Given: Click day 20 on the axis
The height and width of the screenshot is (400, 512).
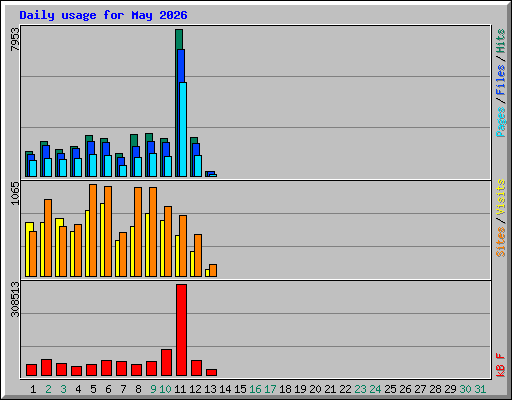Looking at the screenshot, I should tap(315, 389).
